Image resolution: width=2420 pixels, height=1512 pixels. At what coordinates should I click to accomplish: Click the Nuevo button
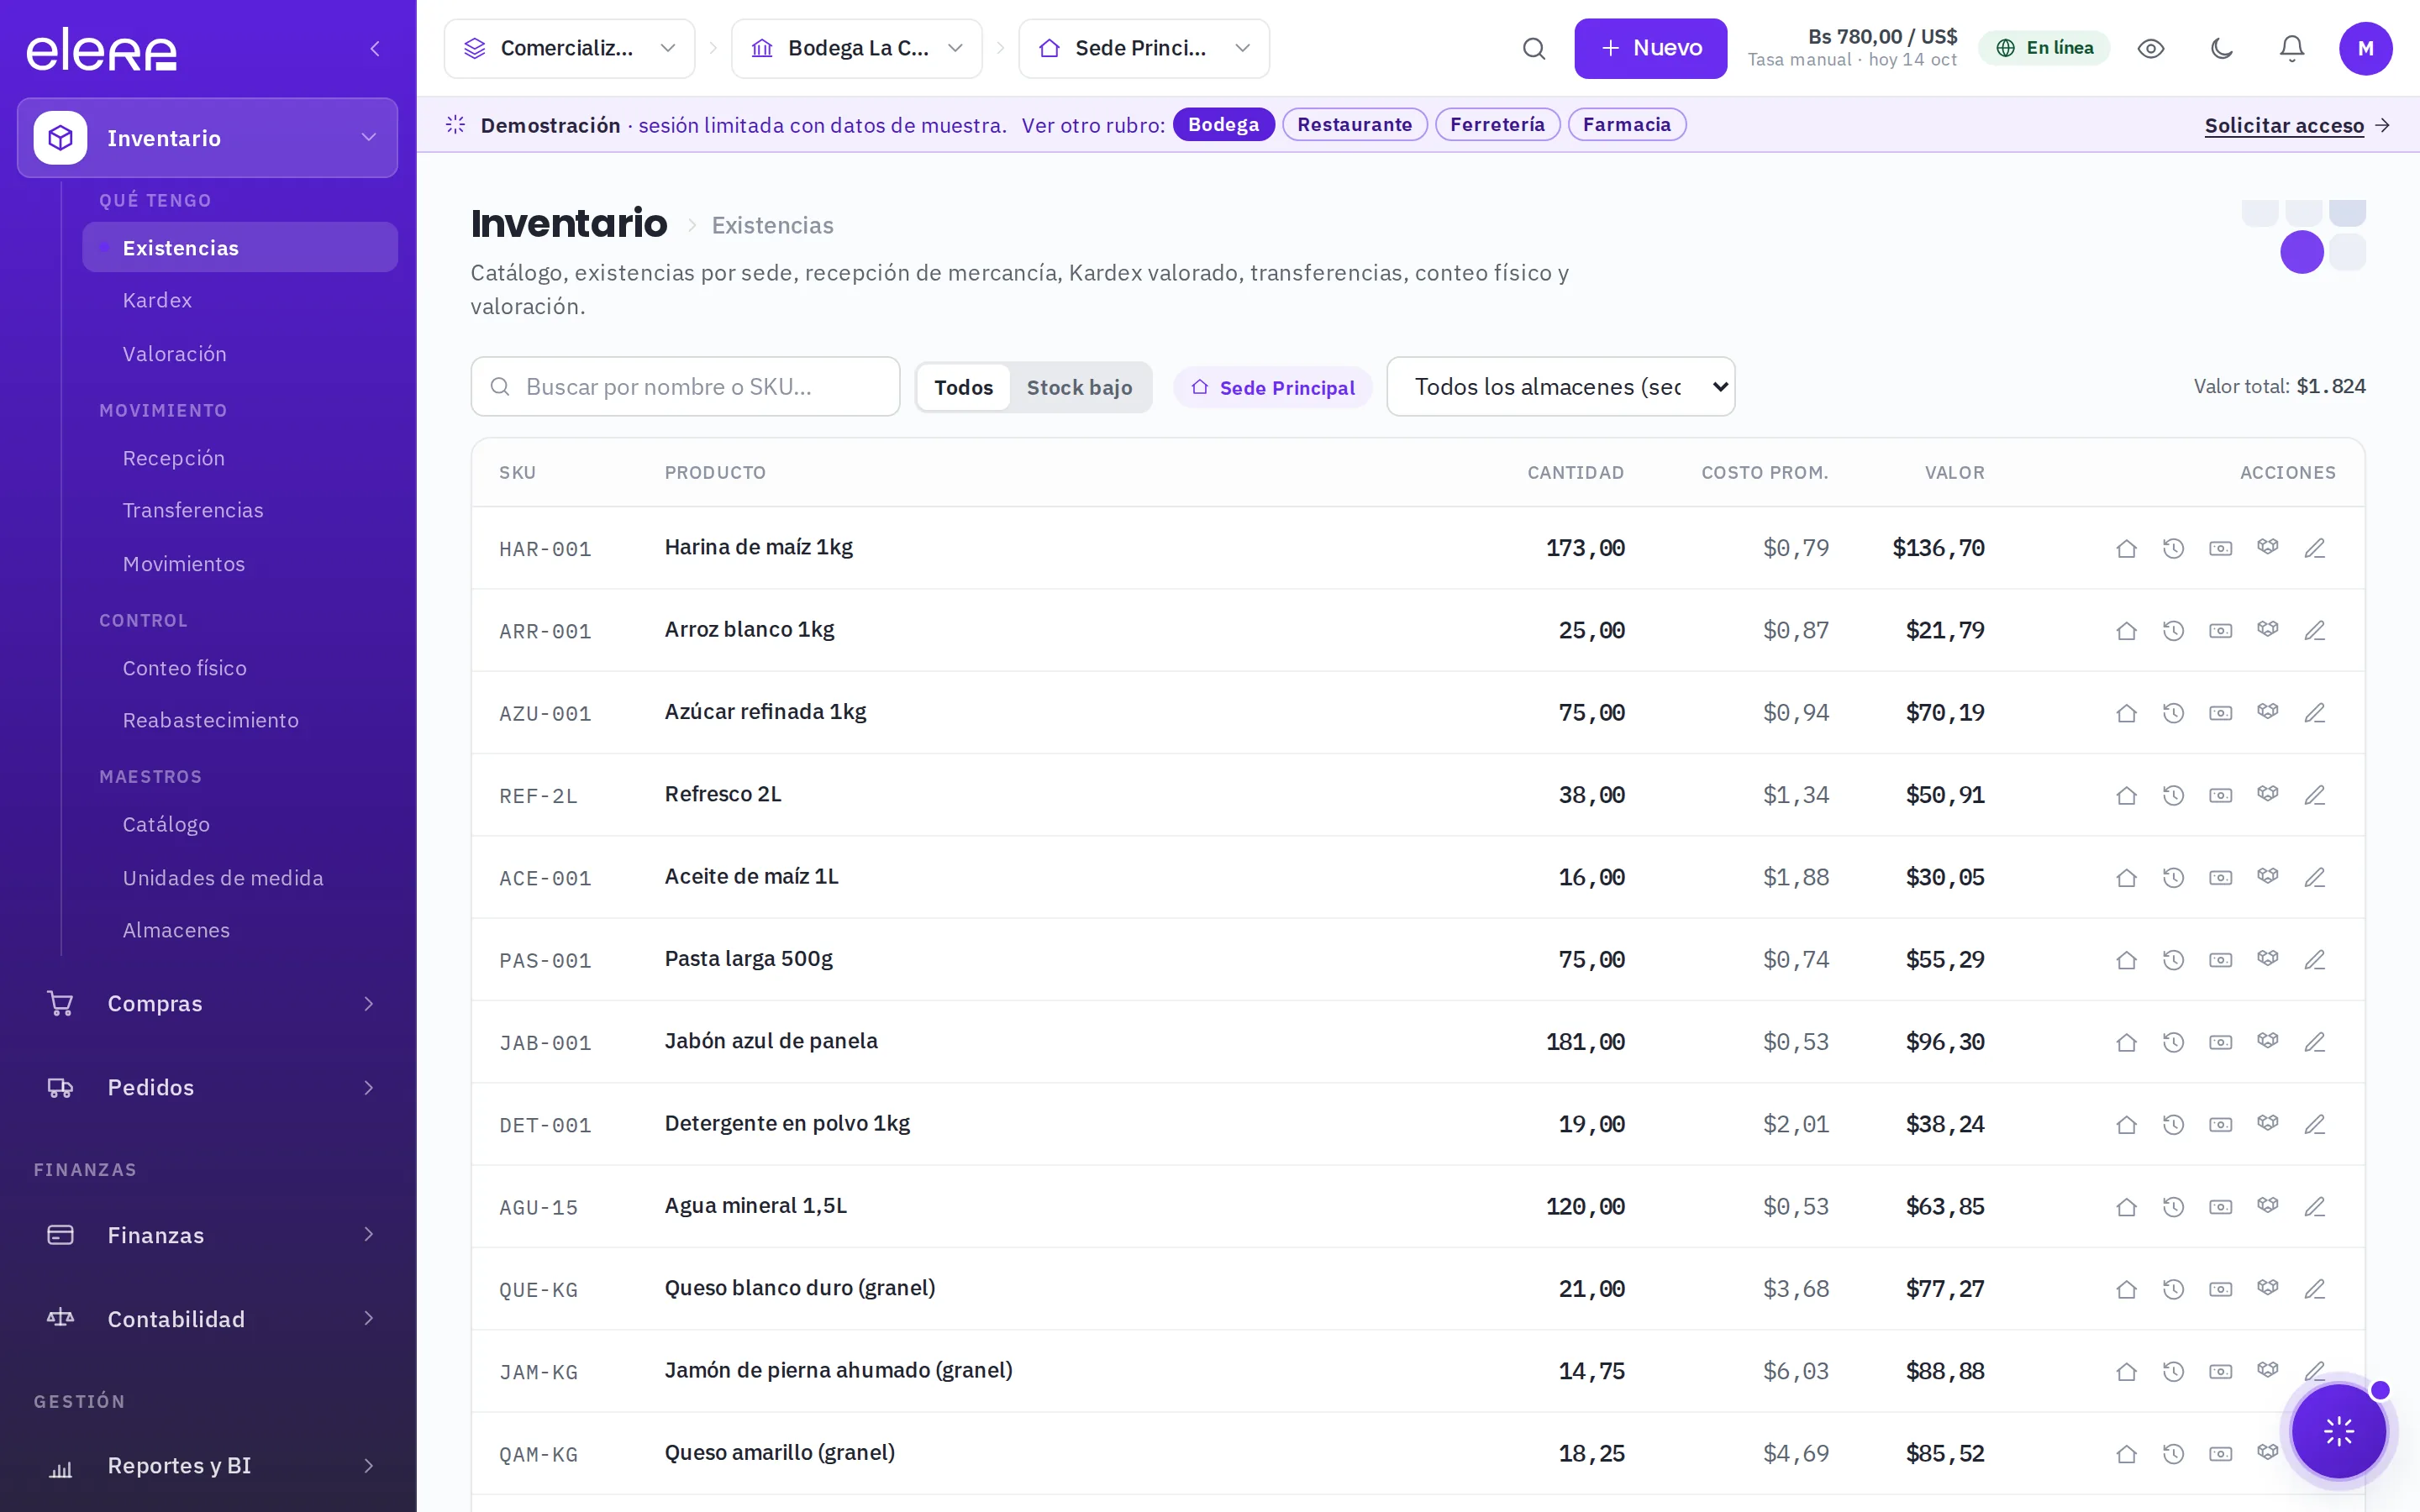tap(1650, 48)
